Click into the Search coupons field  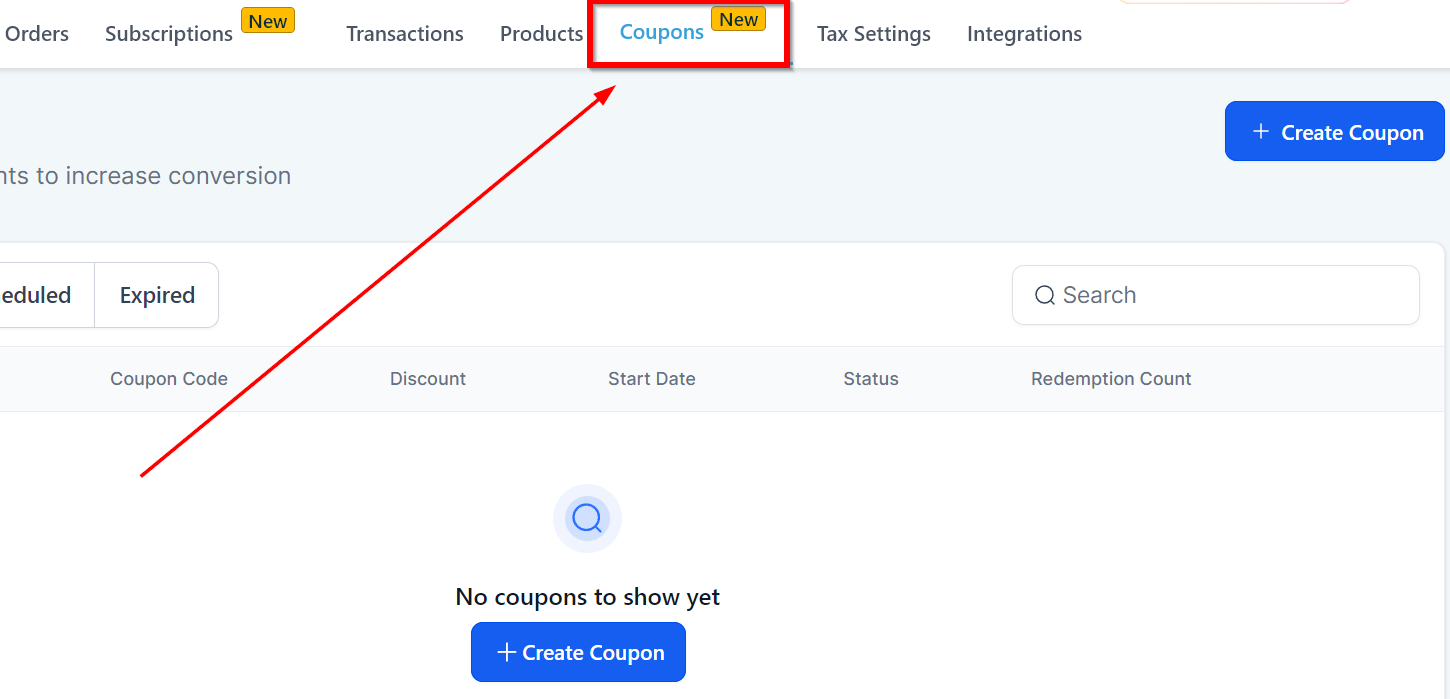click(x=1230, y=295)
